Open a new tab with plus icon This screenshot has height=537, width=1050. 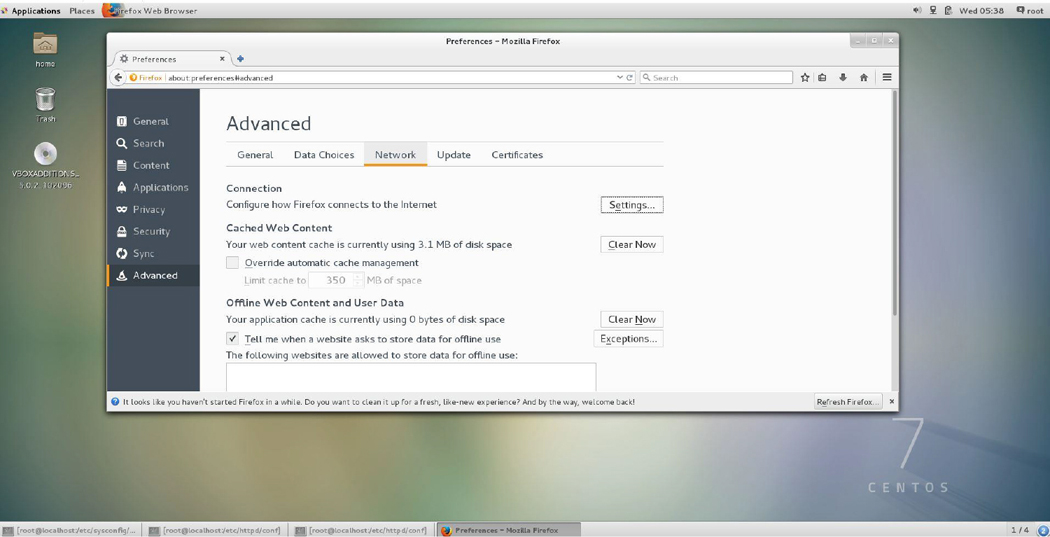point(240,59)
